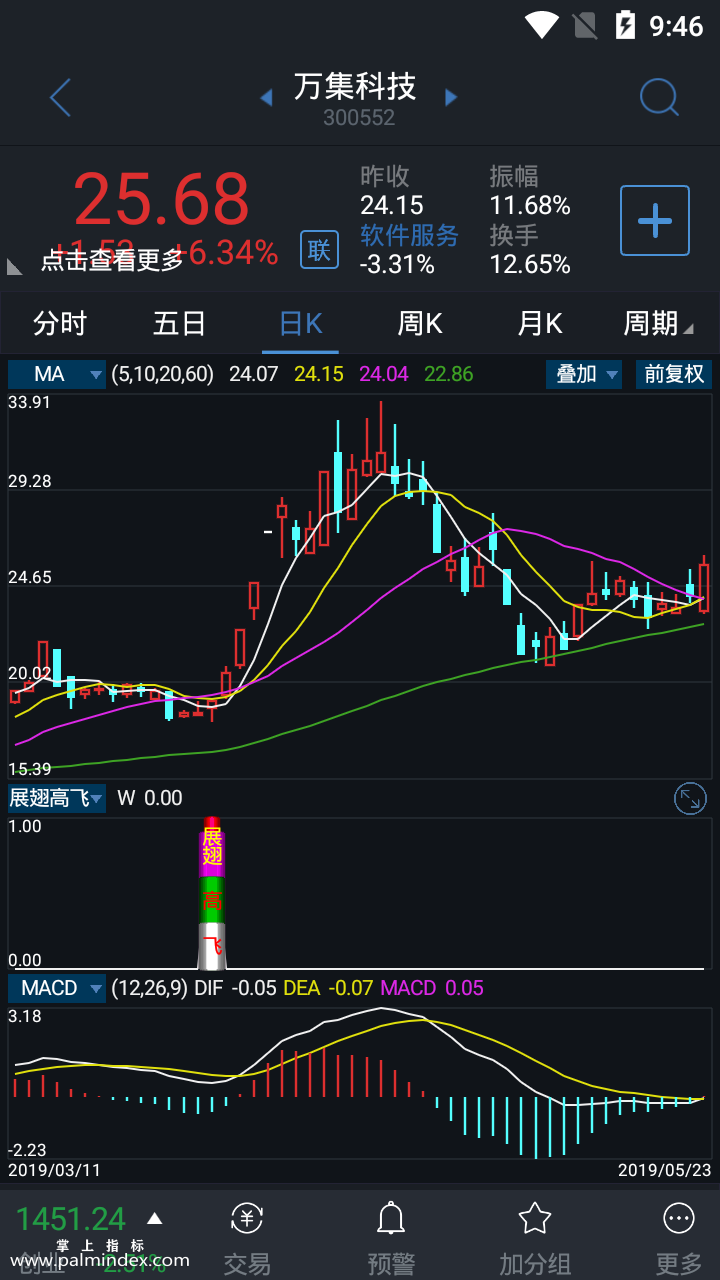
Task: Add stock to watchlist with plus button
Action: pyautogui.click(x=655, y=220)
